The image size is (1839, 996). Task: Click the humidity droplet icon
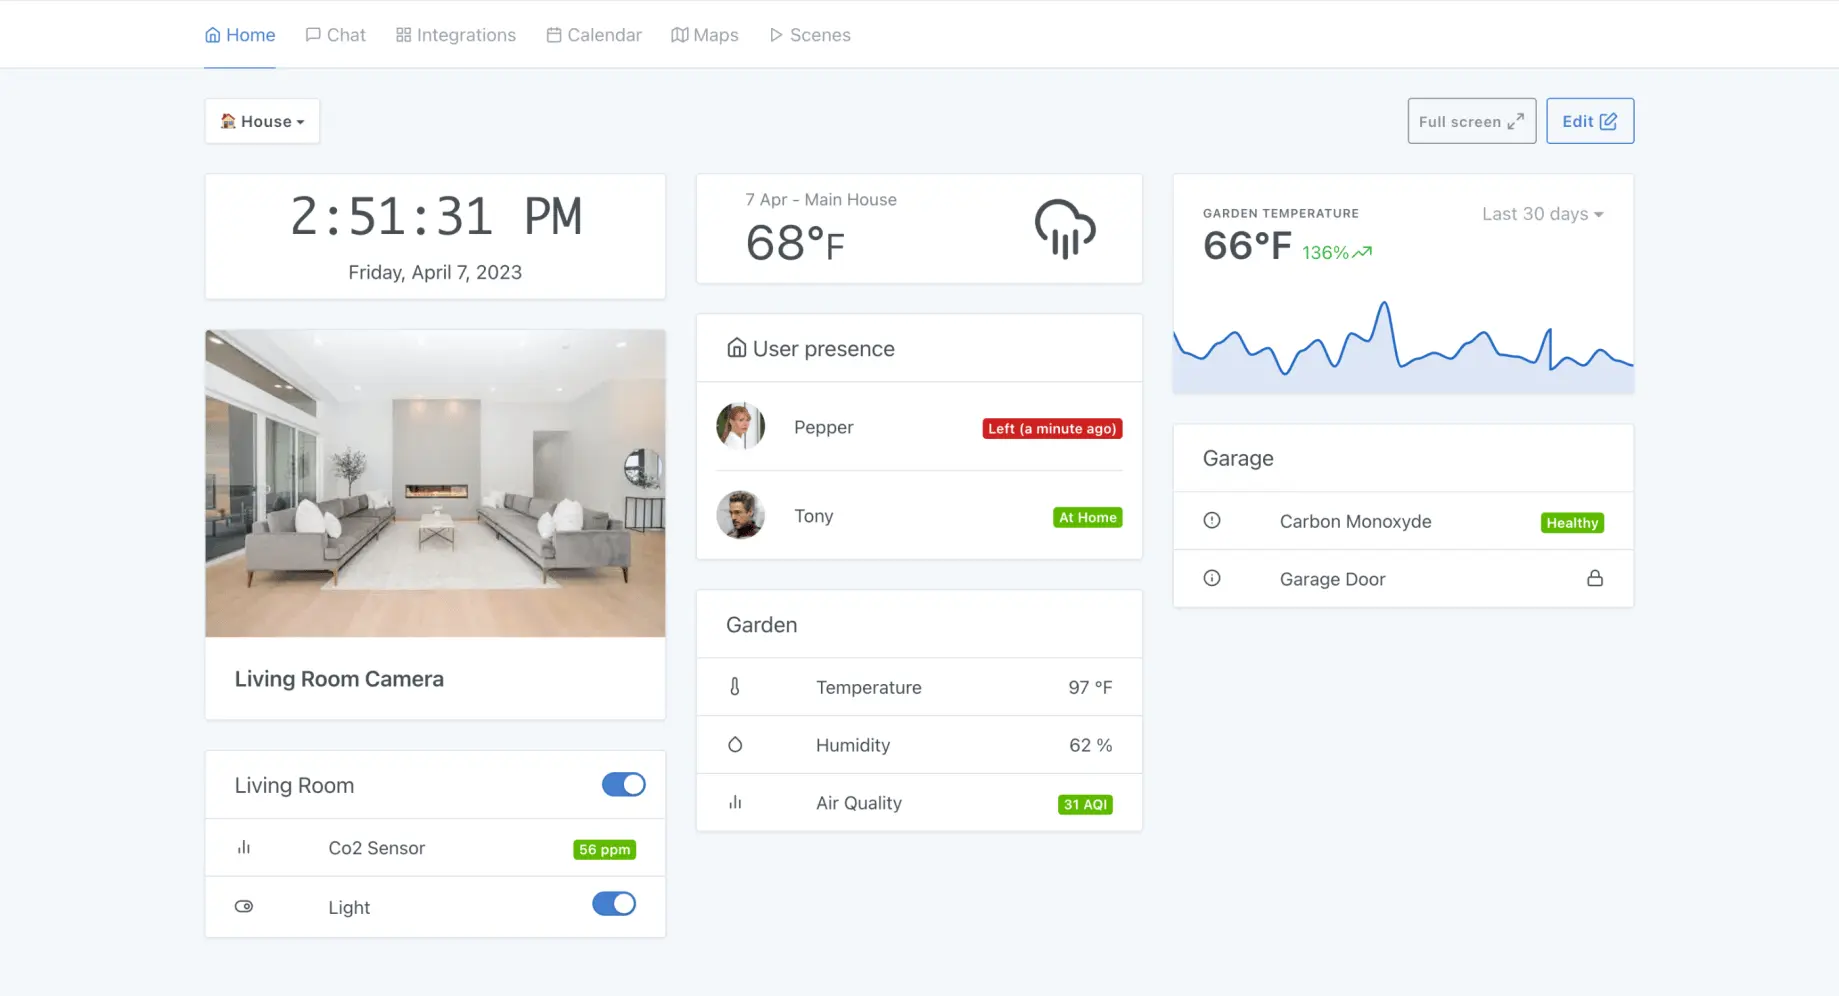[x=737, y=744]
